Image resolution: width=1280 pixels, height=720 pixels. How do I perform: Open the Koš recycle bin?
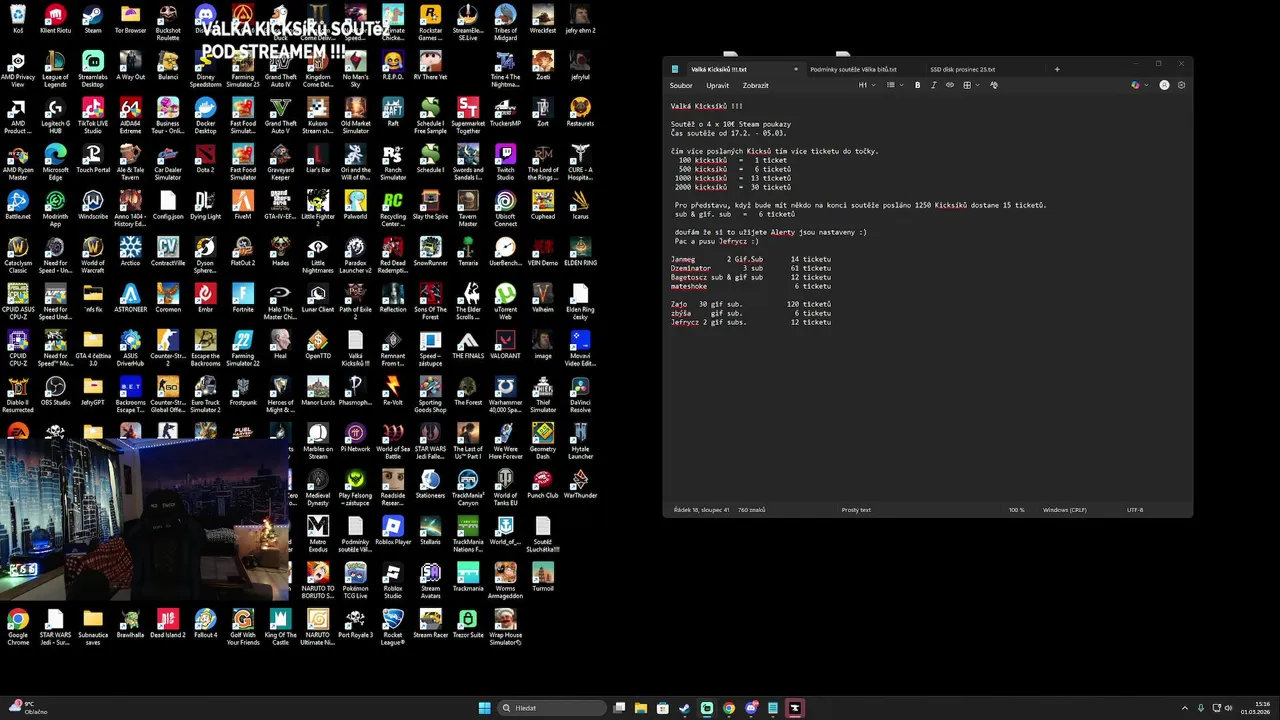coord(18,19)
